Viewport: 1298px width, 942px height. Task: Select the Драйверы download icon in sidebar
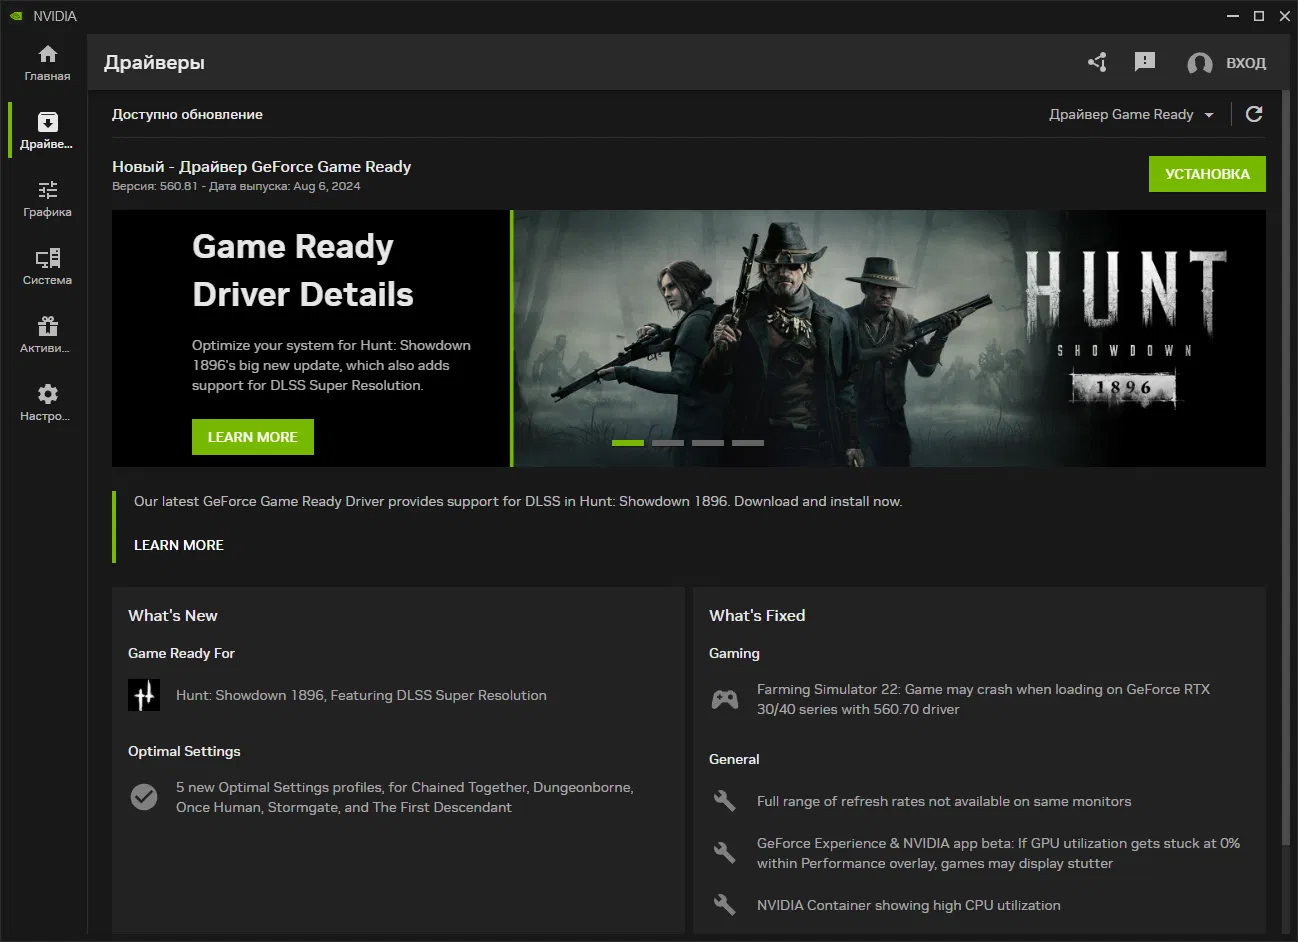pyautogui.click(x=47, y=122)
